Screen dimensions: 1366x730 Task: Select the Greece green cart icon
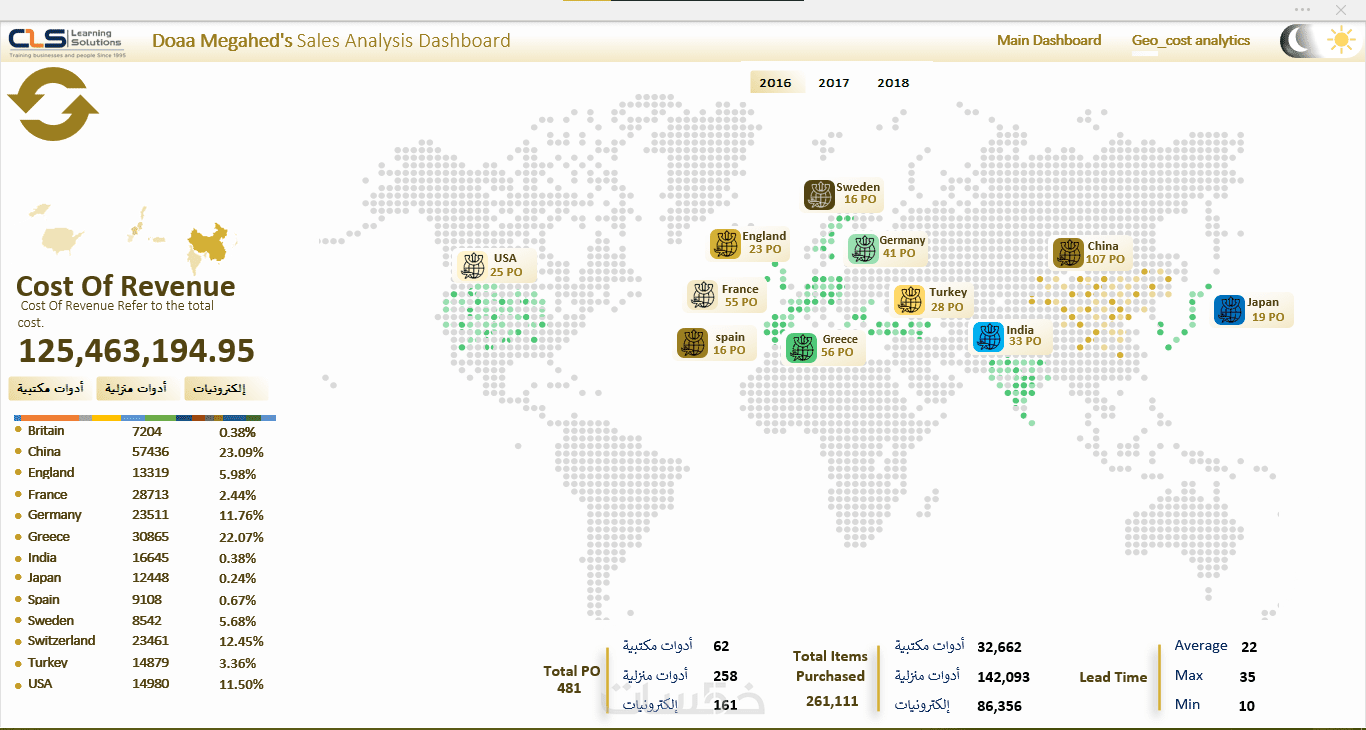pyautogui.click(x=801, y=347)
